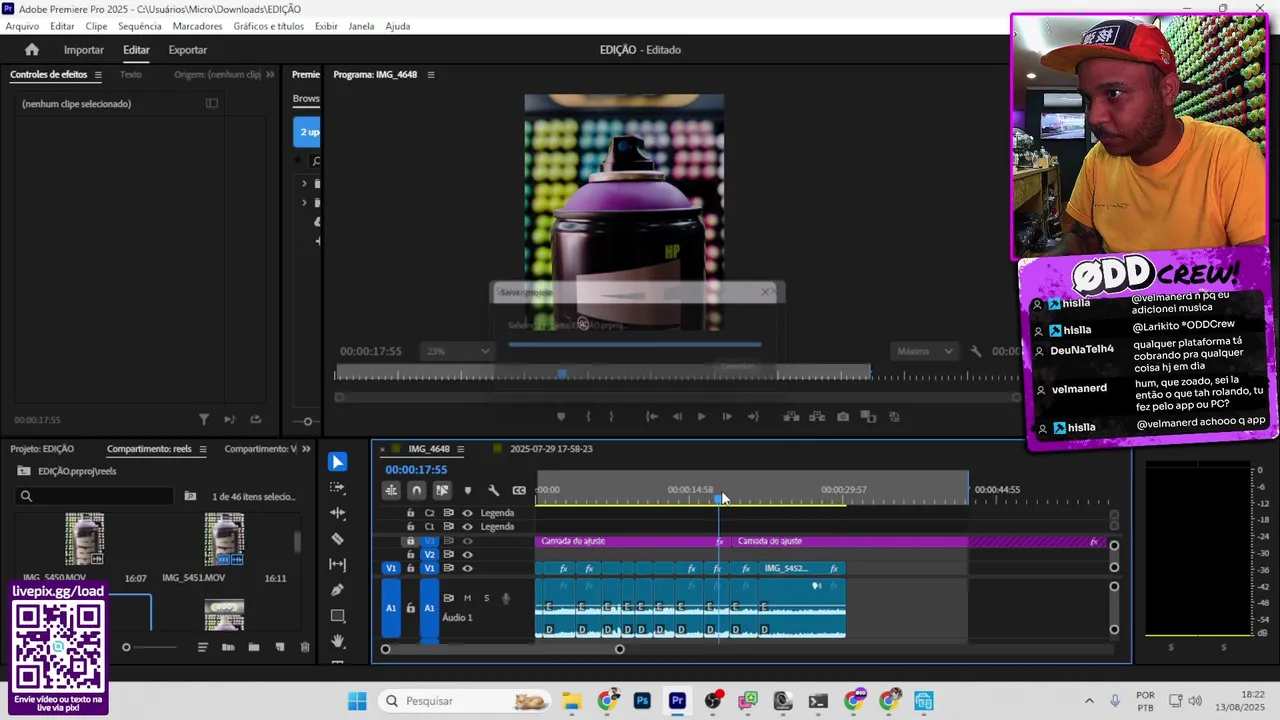Step back one frame in Program monitor
Screen dimensions: 1280x720
pos(677,417)
